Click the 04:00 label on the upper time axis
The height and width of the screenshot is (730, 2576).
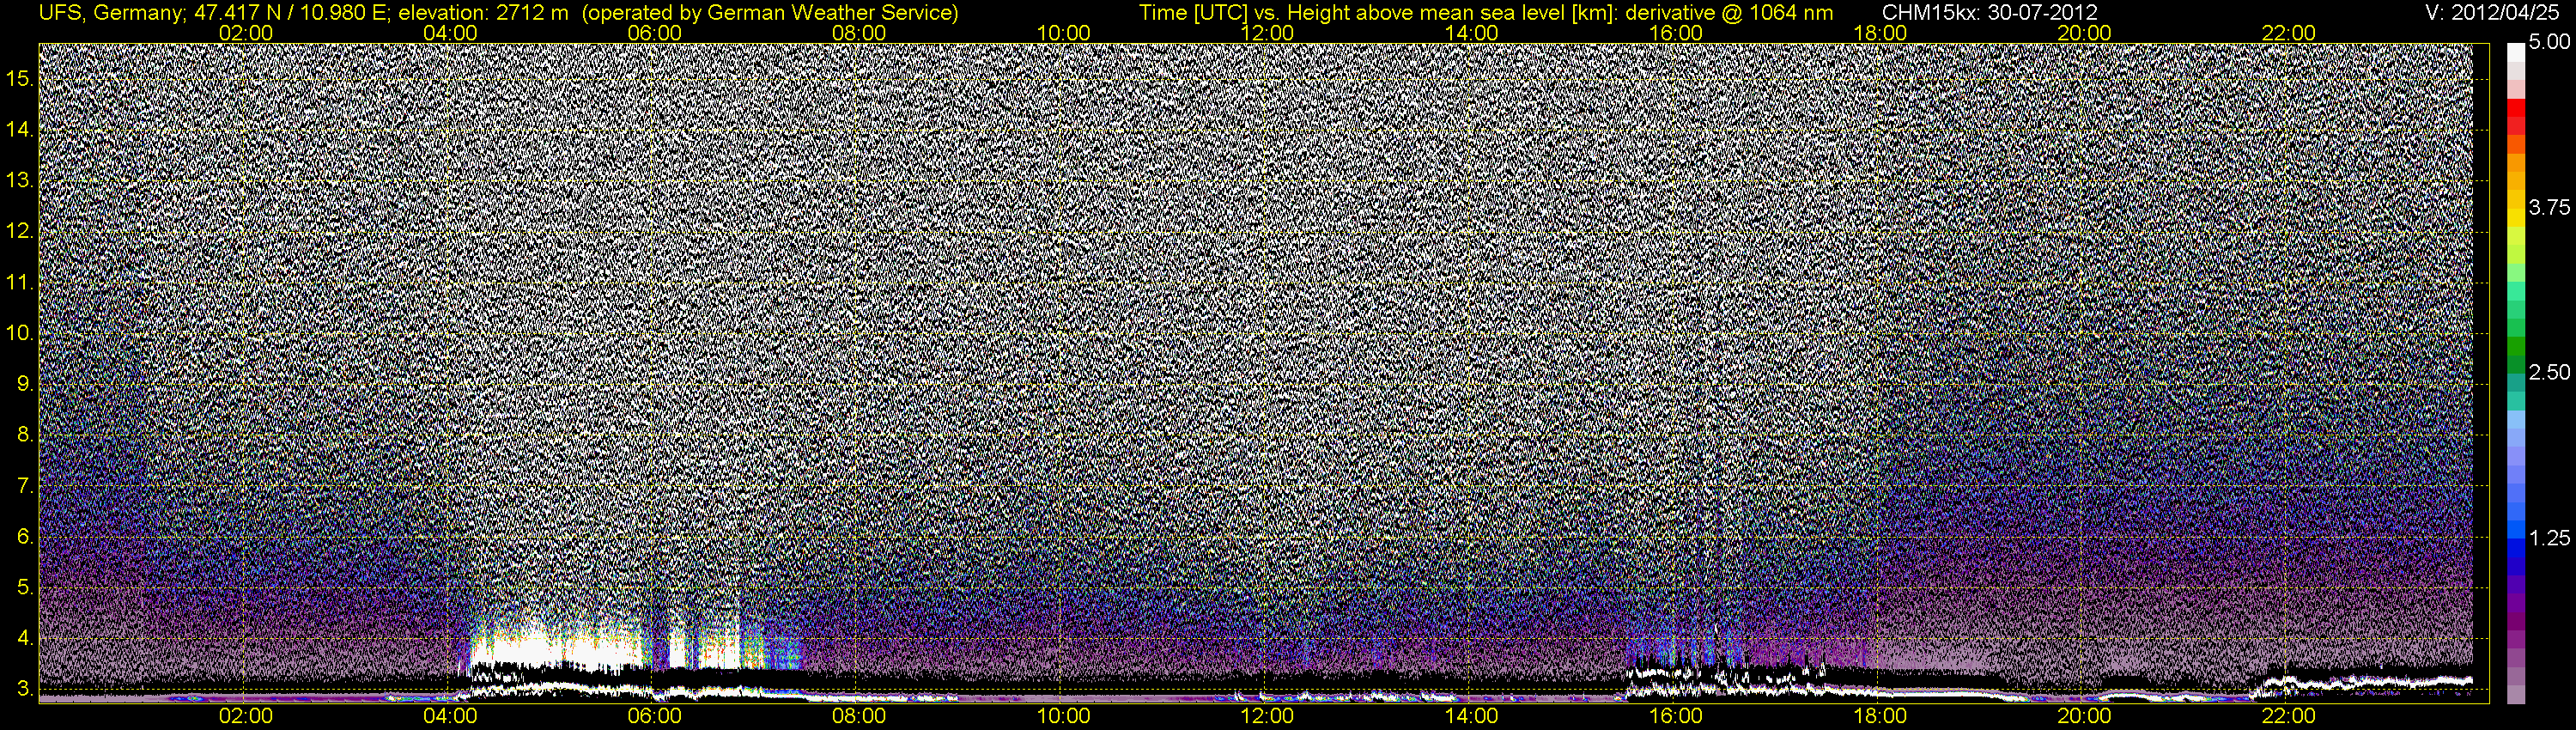click(x=450, y=33)
